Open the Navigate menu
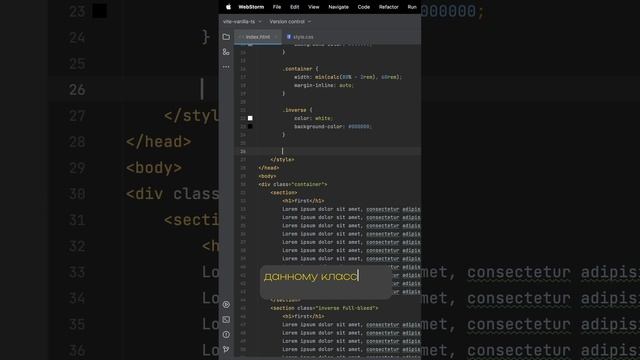The image size is (640, 360). pos(338,7)
